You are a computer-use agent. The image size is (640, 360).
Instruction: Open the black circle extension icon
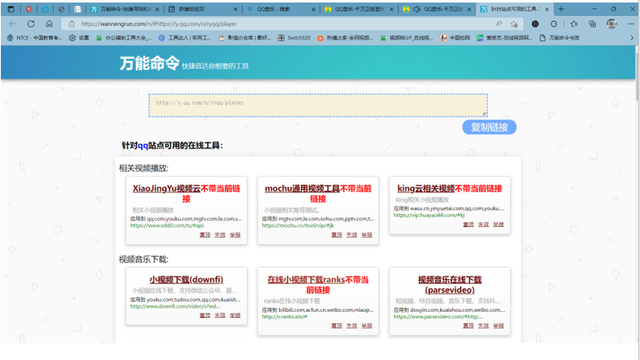[x=535, y=24]
